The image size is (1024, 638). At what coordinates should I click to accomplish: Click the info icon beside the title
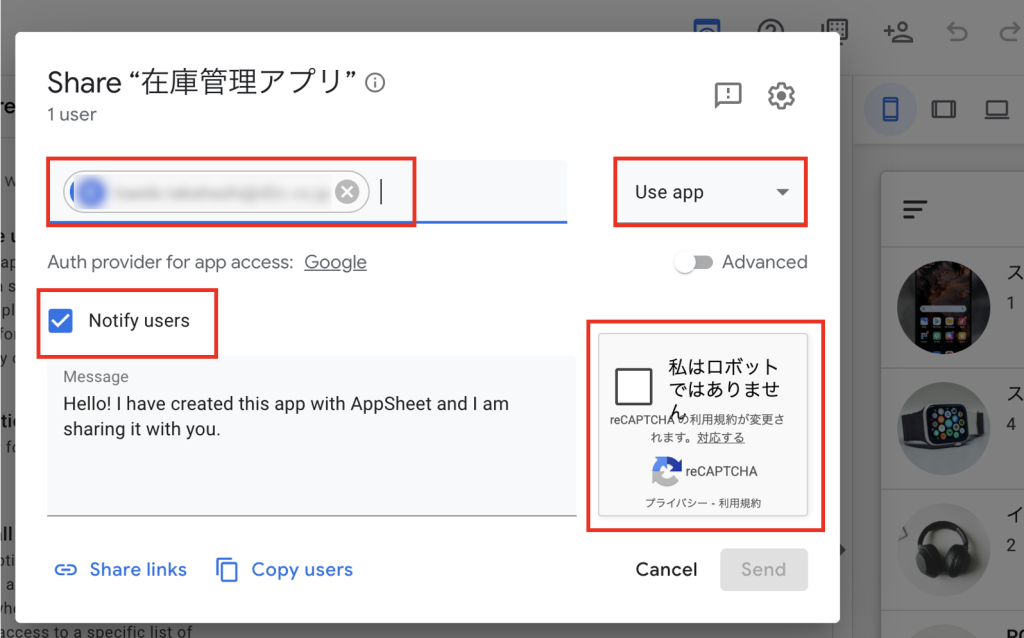(x=375, y=83)
